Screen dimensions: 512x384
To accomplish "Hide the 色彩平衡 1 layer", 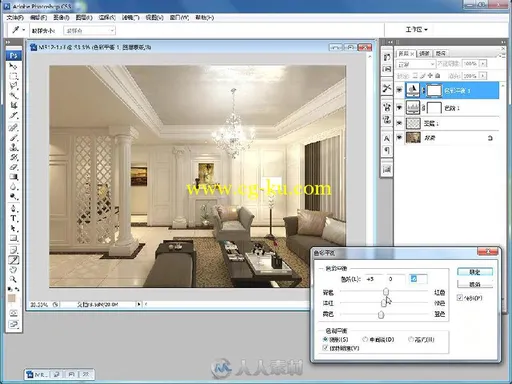I will (399, 90).
